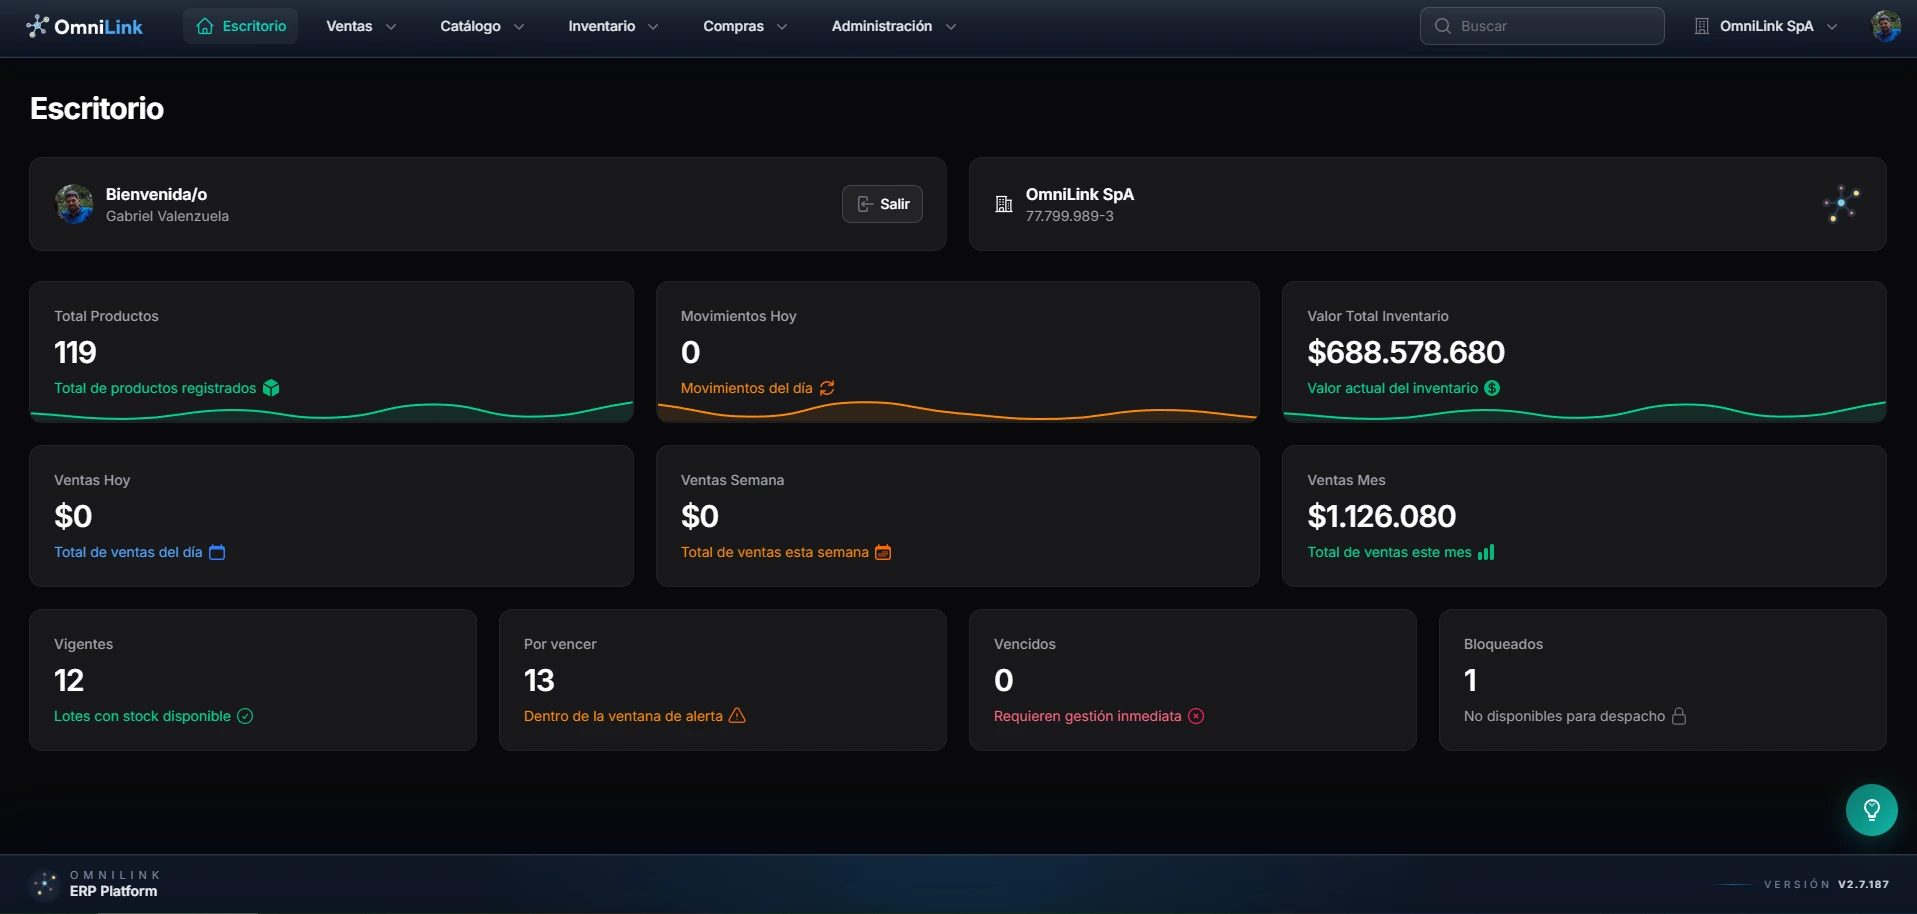Click Lotes con stock disponible text

click(x=142, y=716)
